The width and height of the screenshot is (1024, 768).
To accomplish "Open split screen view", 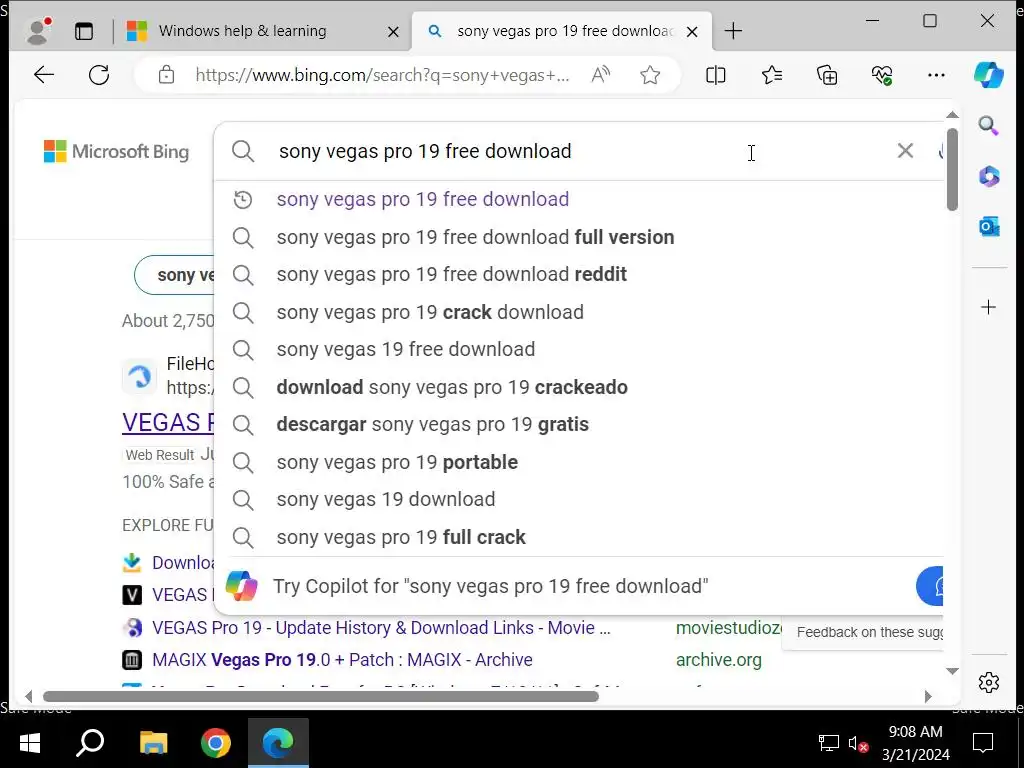I will coord(716,74).
